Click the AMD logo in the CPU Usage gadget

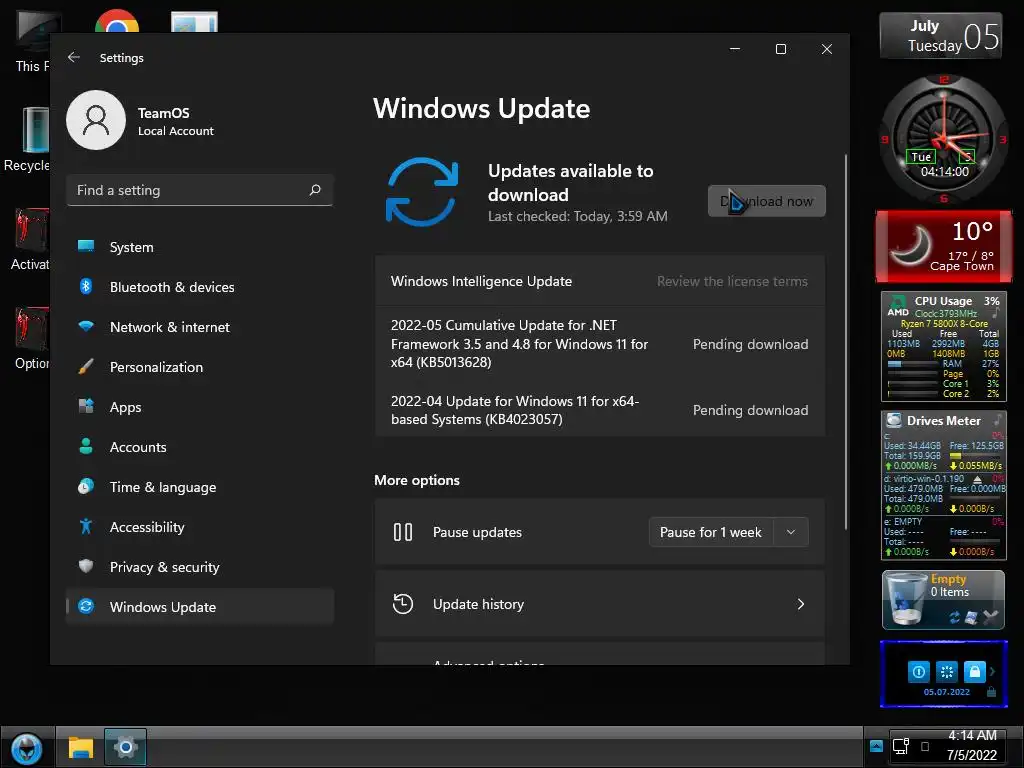tap(898, 306)
